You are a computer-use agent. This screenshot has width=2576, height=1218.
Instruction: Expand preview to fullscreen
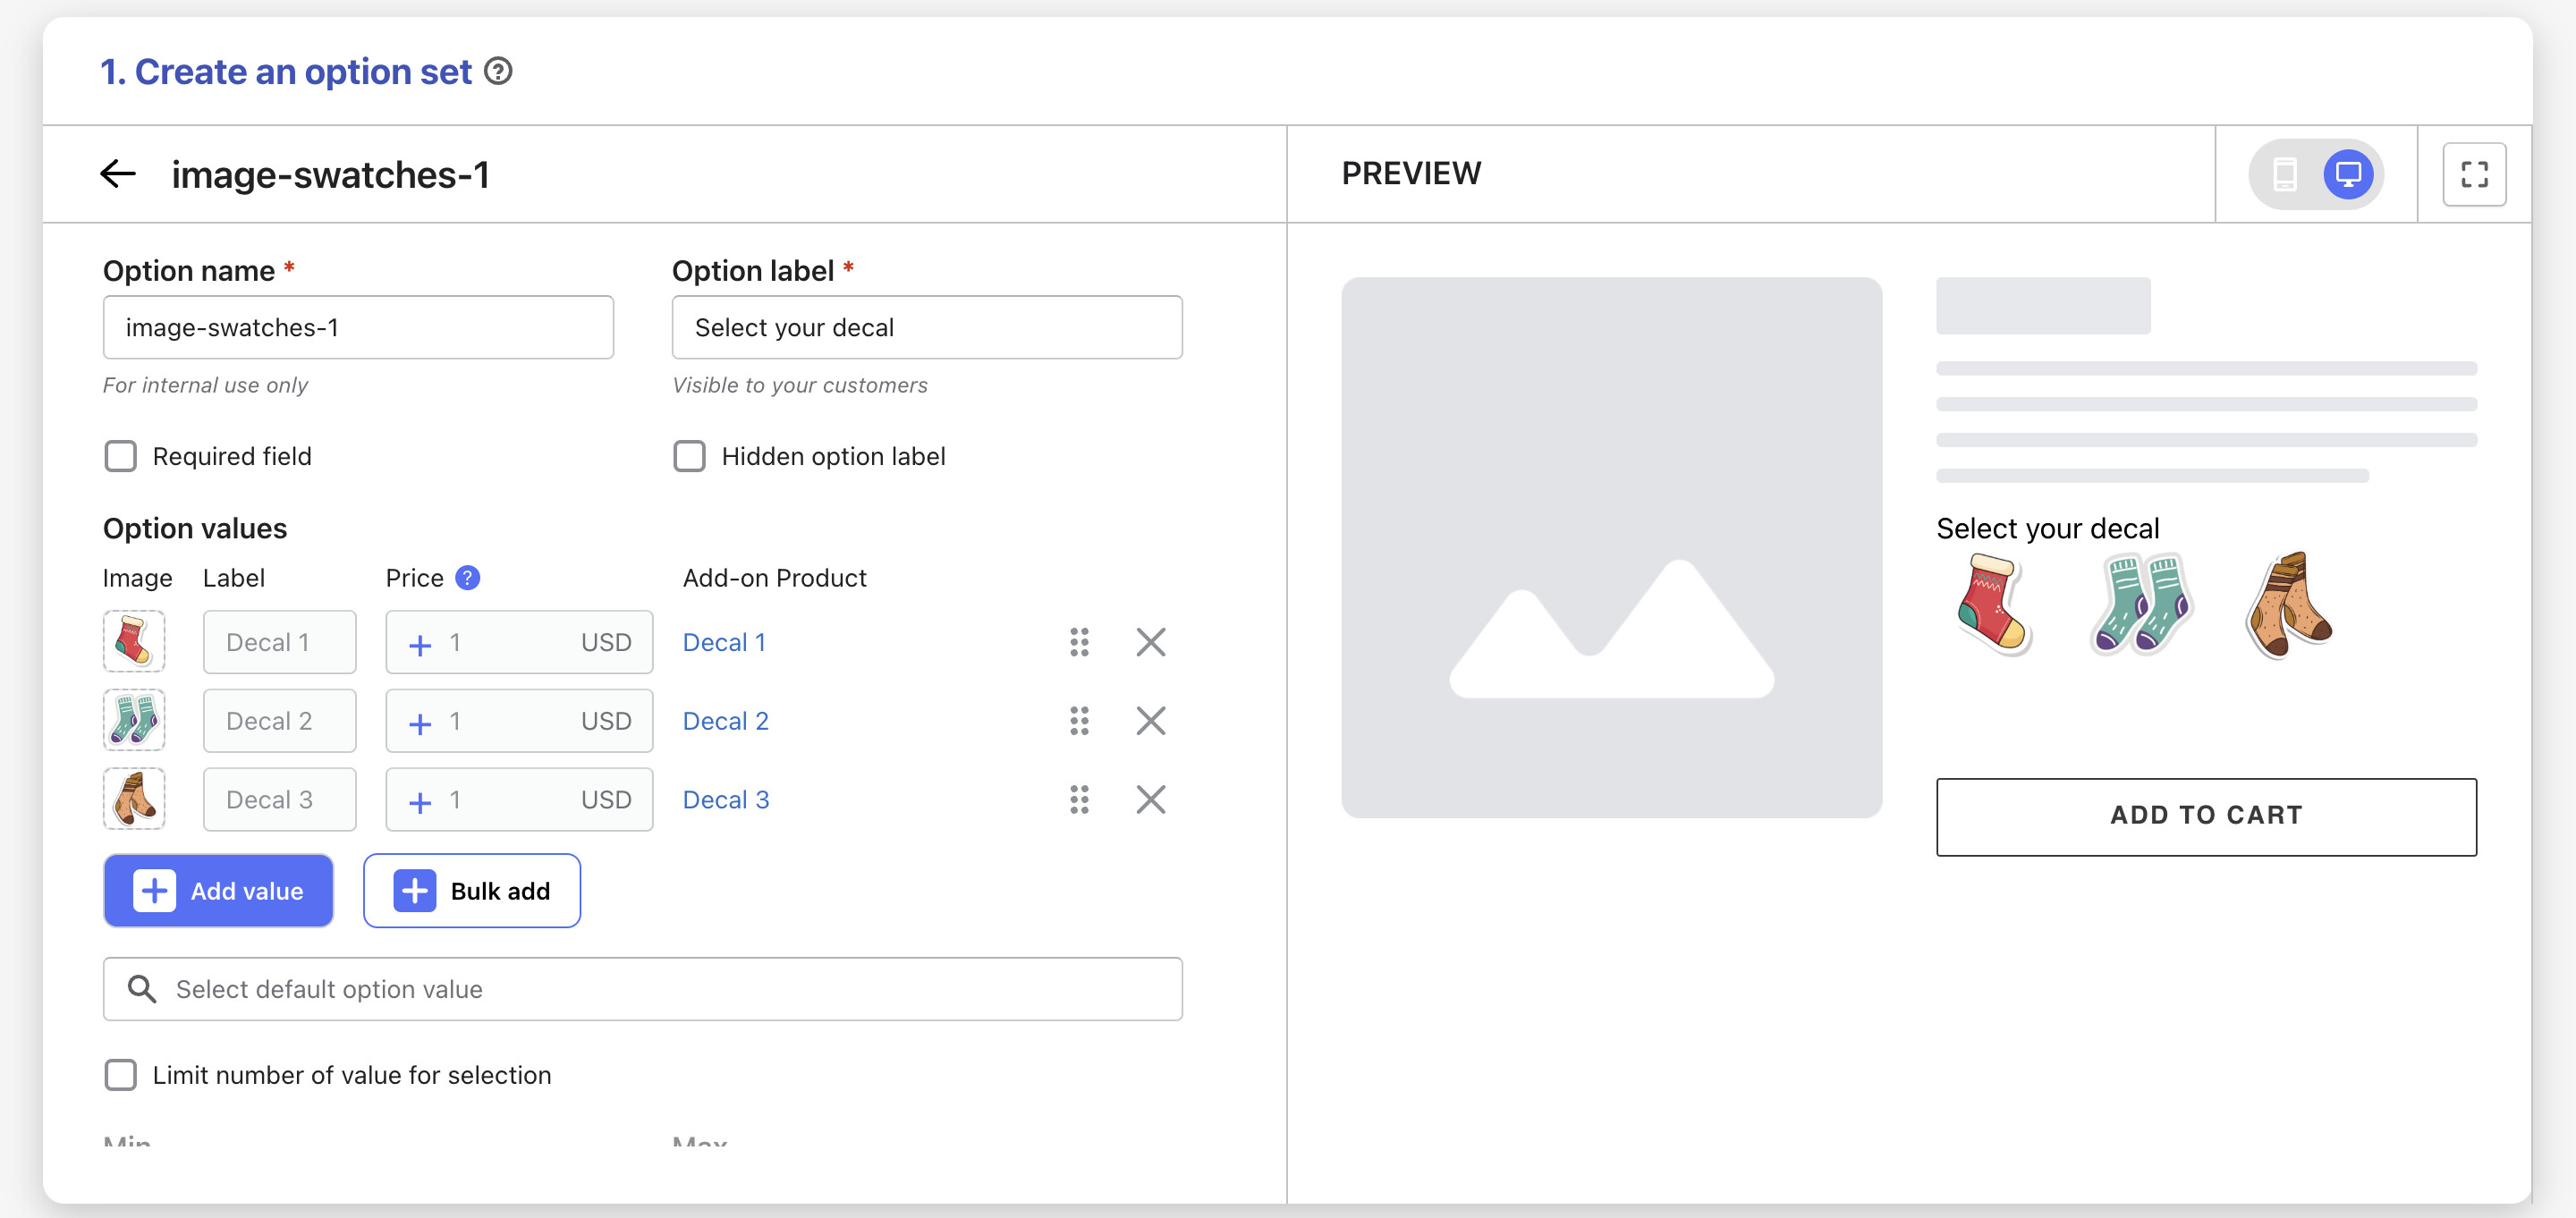(2473, 174)
